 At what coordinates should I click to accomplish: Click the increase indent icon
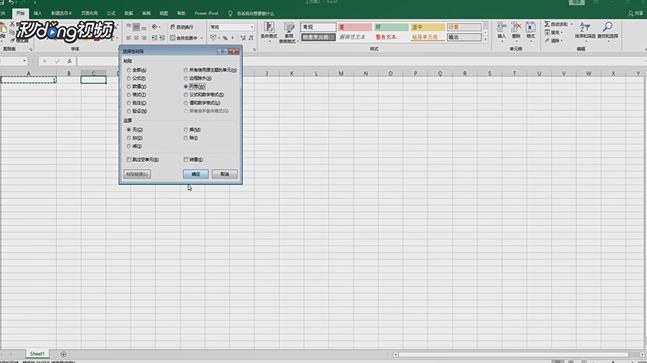162,38
